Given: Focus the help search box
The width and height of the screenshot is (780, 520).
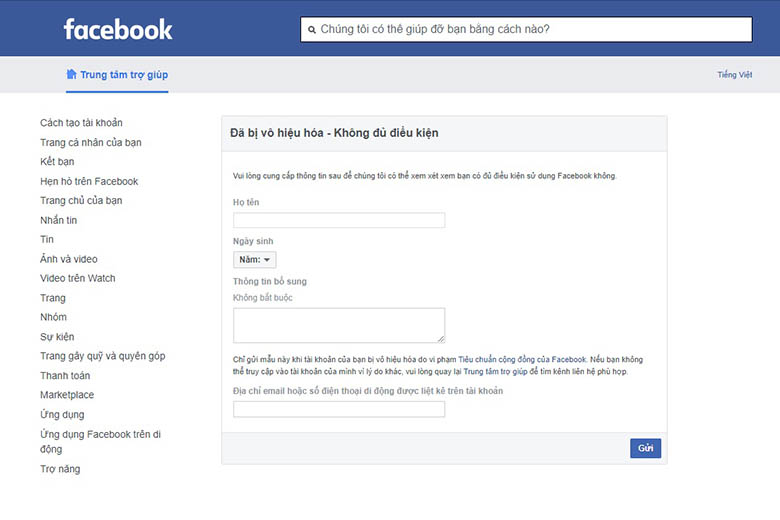Looking at the screenshot, I should pos(526,29).
